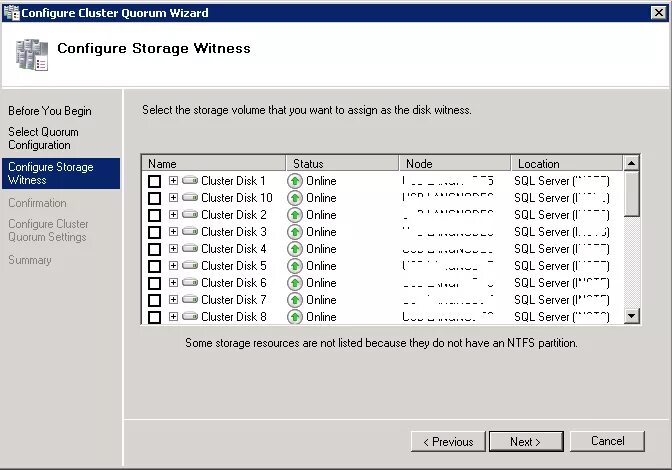Check the box for Cluster Disk 10
Screen dimensions: 672x470
coord(154,198)
